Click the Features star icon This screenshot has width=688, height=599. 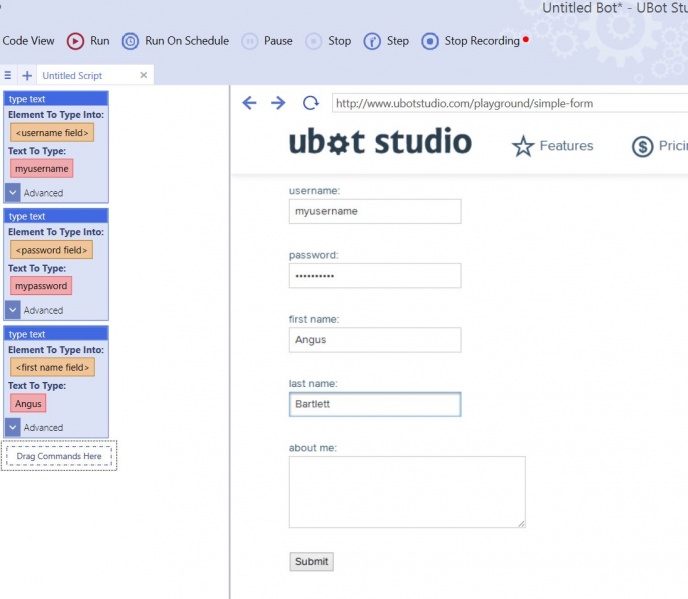523,146
